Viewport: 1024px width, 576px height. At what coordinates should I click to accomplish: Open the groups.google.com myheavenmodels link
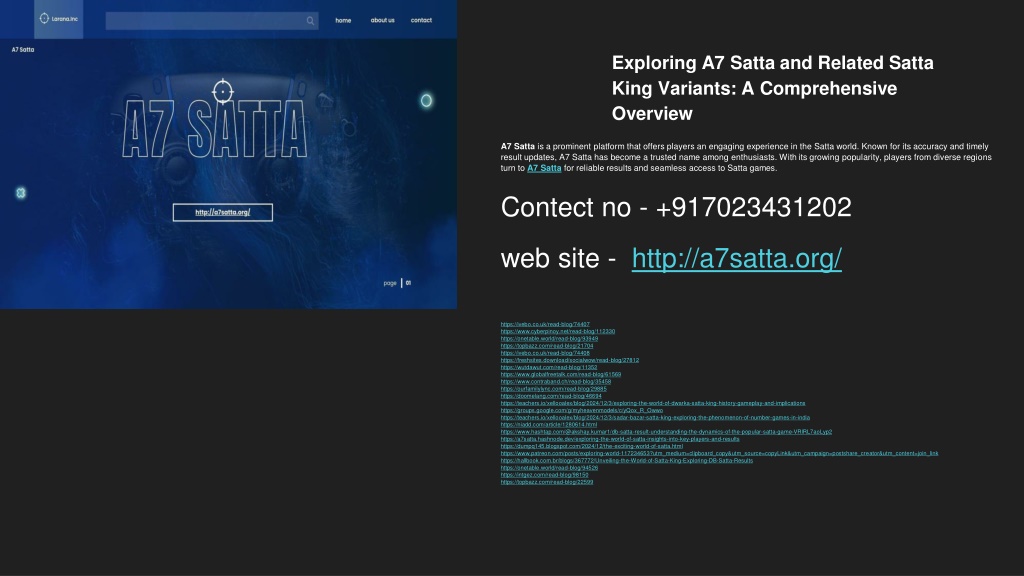pos(582,410)
